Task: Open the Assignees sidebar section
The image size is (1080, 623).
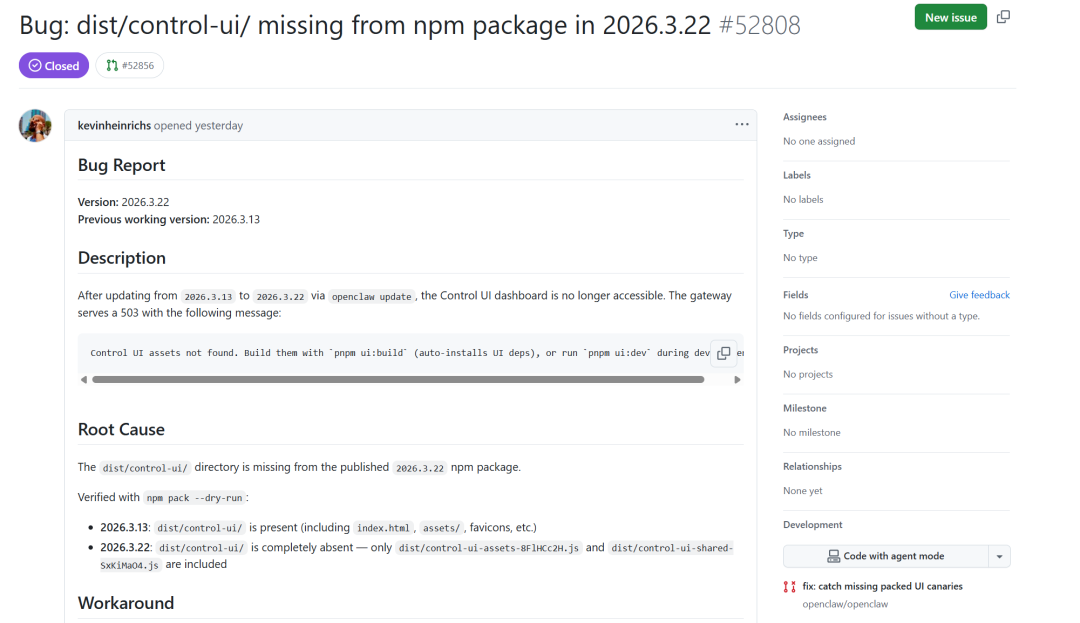Action: tap(804, 117)
